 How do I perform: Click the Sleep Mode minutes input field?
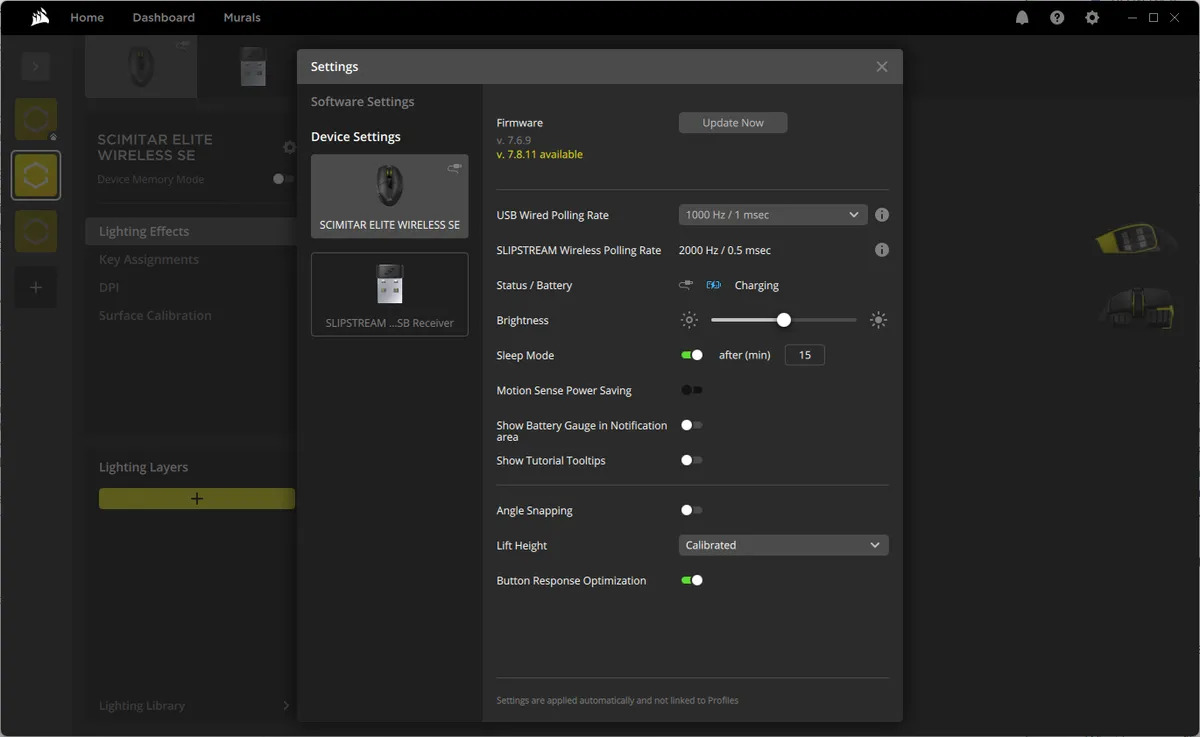click(804, 354)
